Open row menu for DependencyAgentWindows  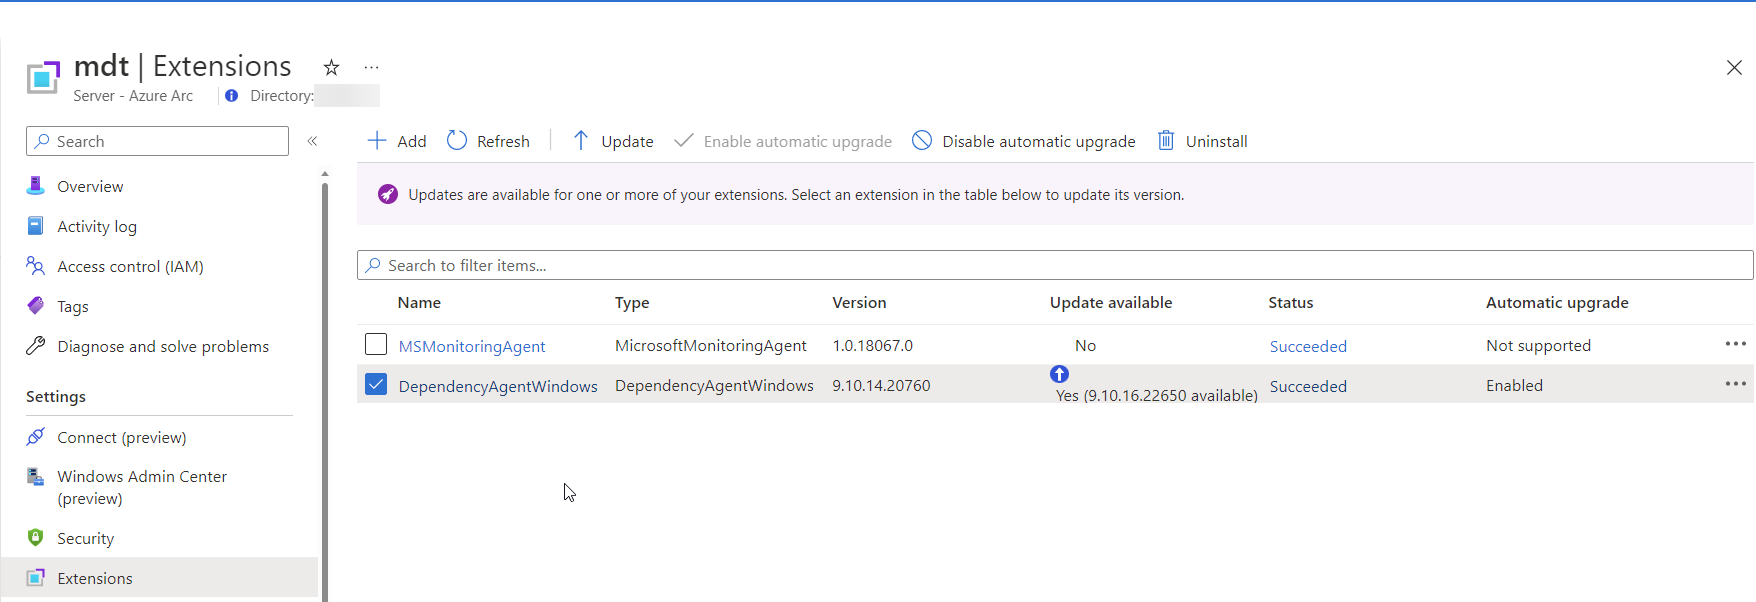tap(1735, 384)
